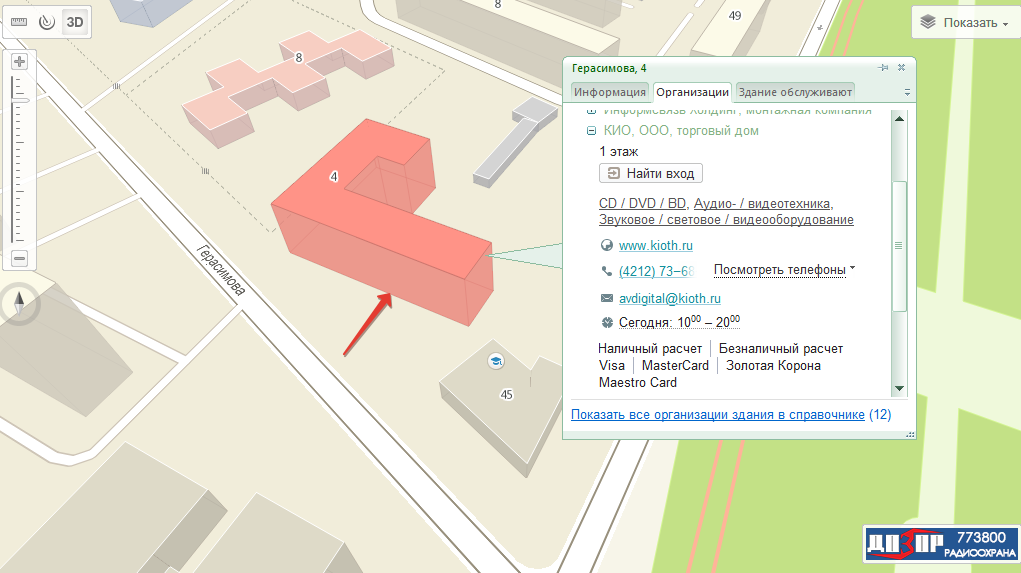Image resolution: width=1021 pixels, height=573 pixels.
Task: Open the Аудио- / видеотехника category link
Action: [762, 204]
